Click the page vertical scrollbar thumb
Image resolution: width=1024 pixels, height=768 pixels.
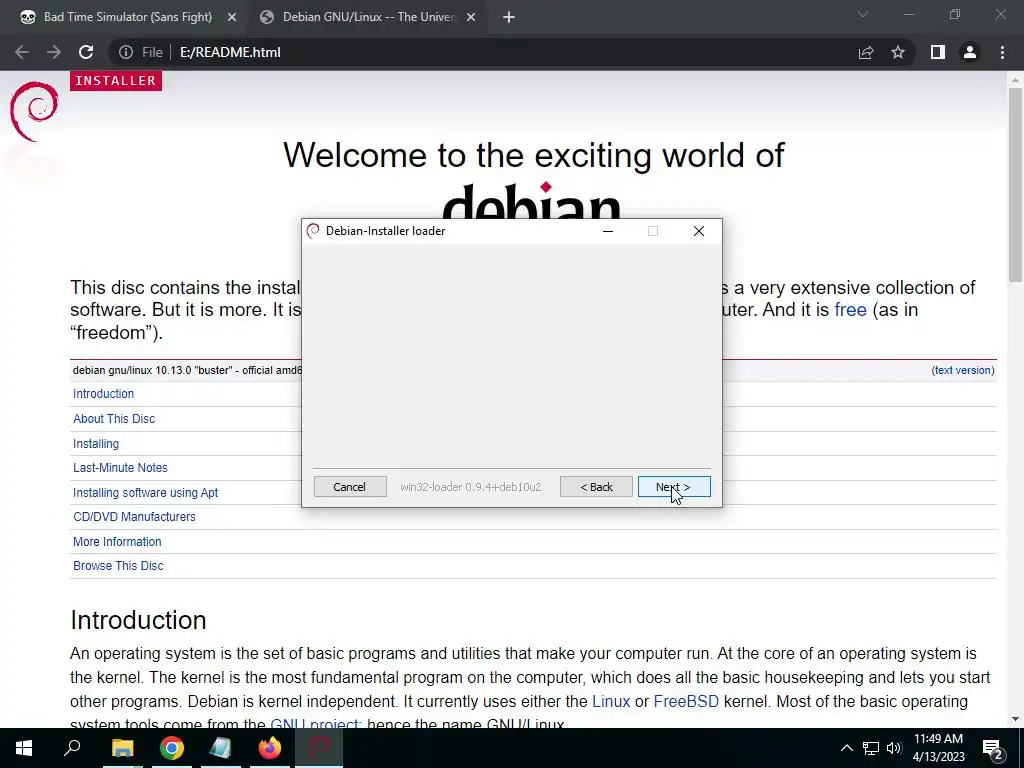1015,184
